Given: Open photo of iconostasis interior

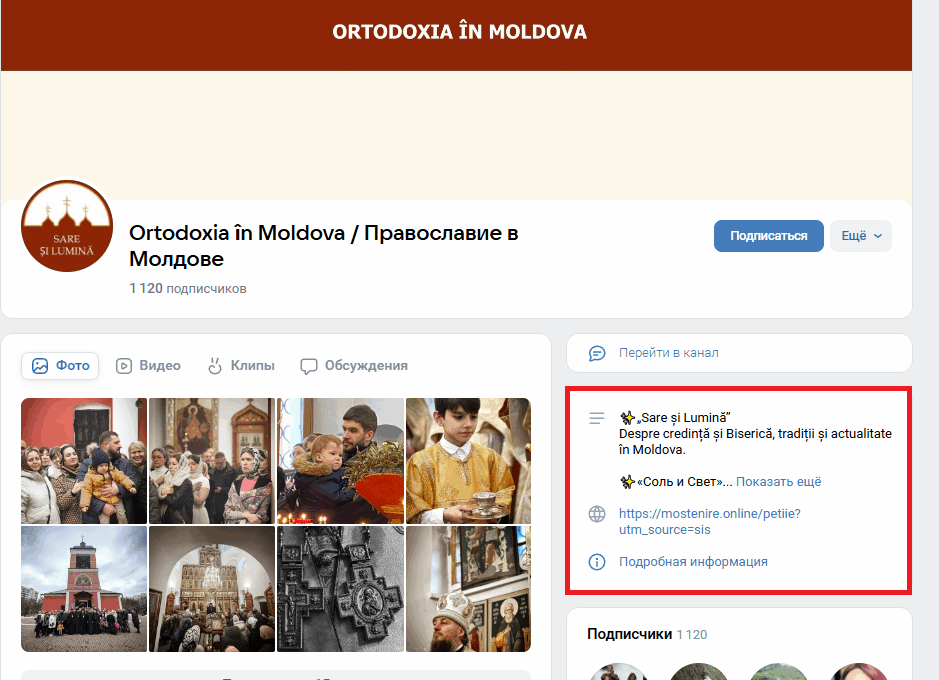Looking at the screenshot, I should 211,589.
